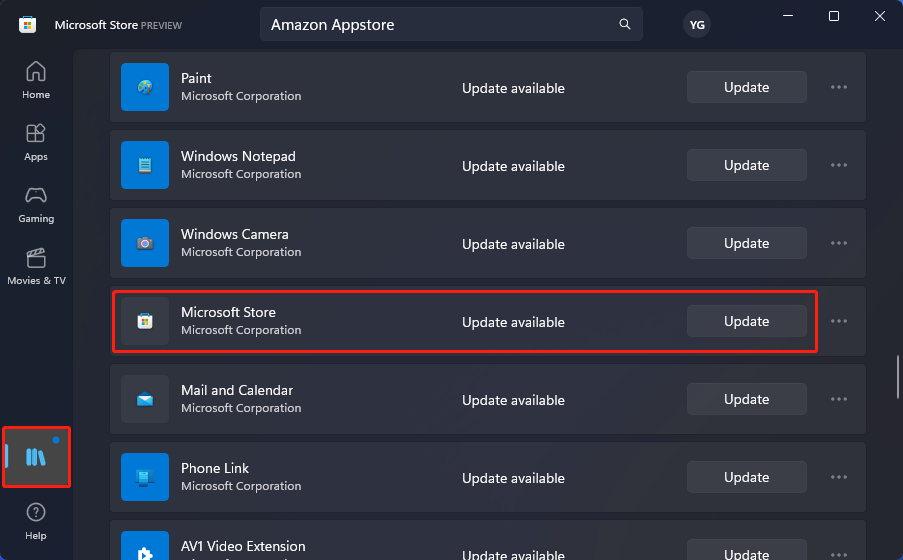The height and width of the screenshot is (560, 903).
Task: Open the Apps section in sidebar
Action: (36, 142)
